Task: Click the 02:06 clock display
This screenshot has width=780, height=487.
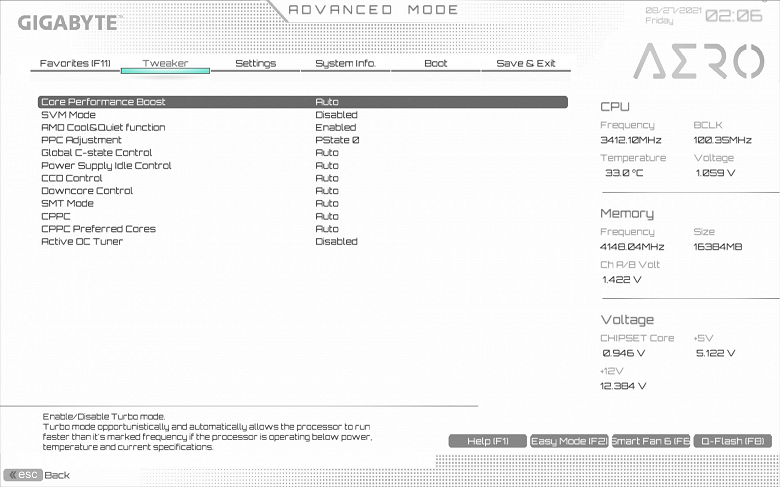Action: tap(734, 16)
